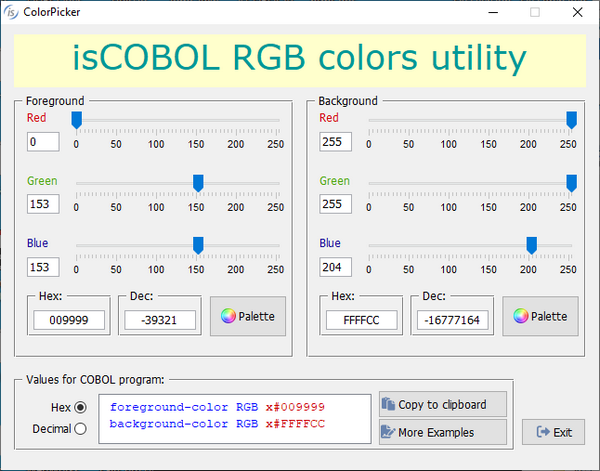Click Copy to clipboard button
The image size is (600, 471).
(443, 404)
